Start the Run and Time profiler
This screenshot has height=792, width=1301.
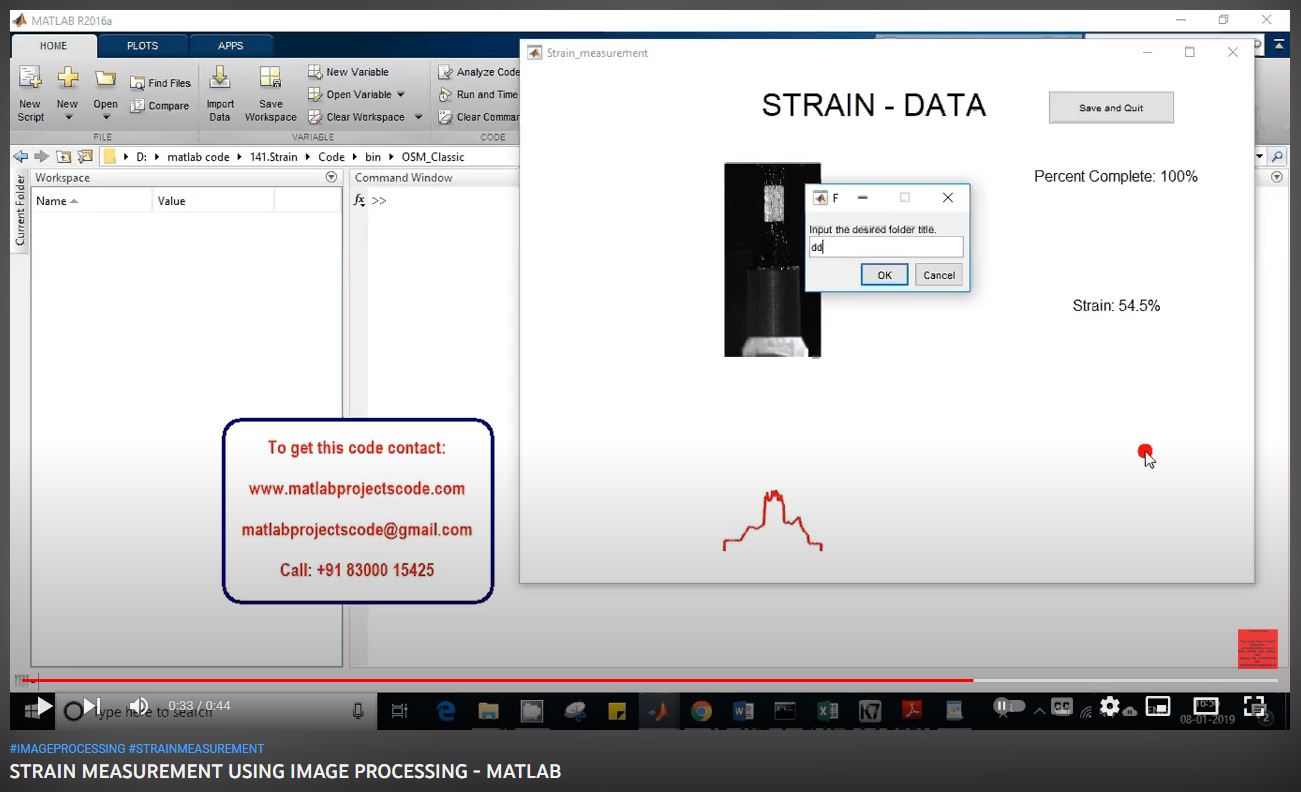coord(478,95)
